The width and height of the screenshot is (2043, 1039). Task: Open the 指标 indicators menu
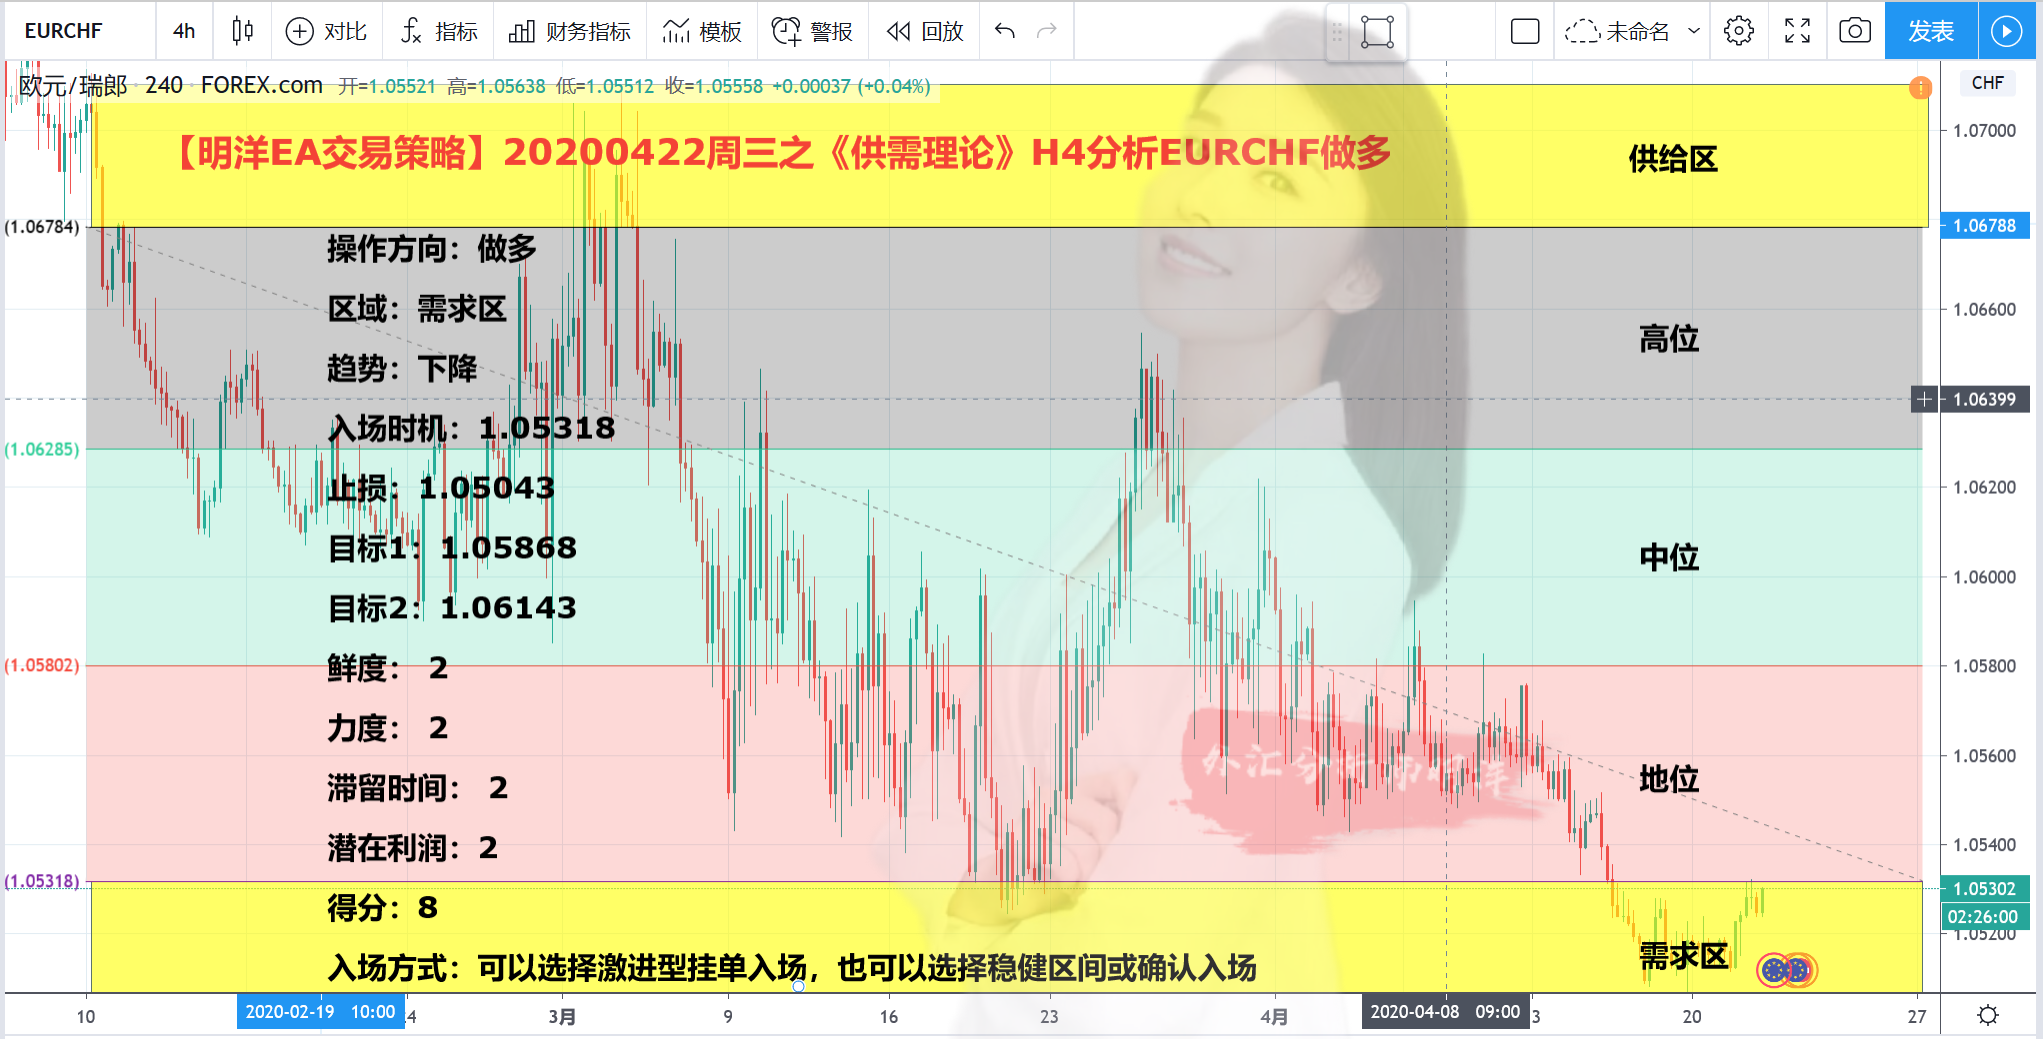[x=439, y=31]
